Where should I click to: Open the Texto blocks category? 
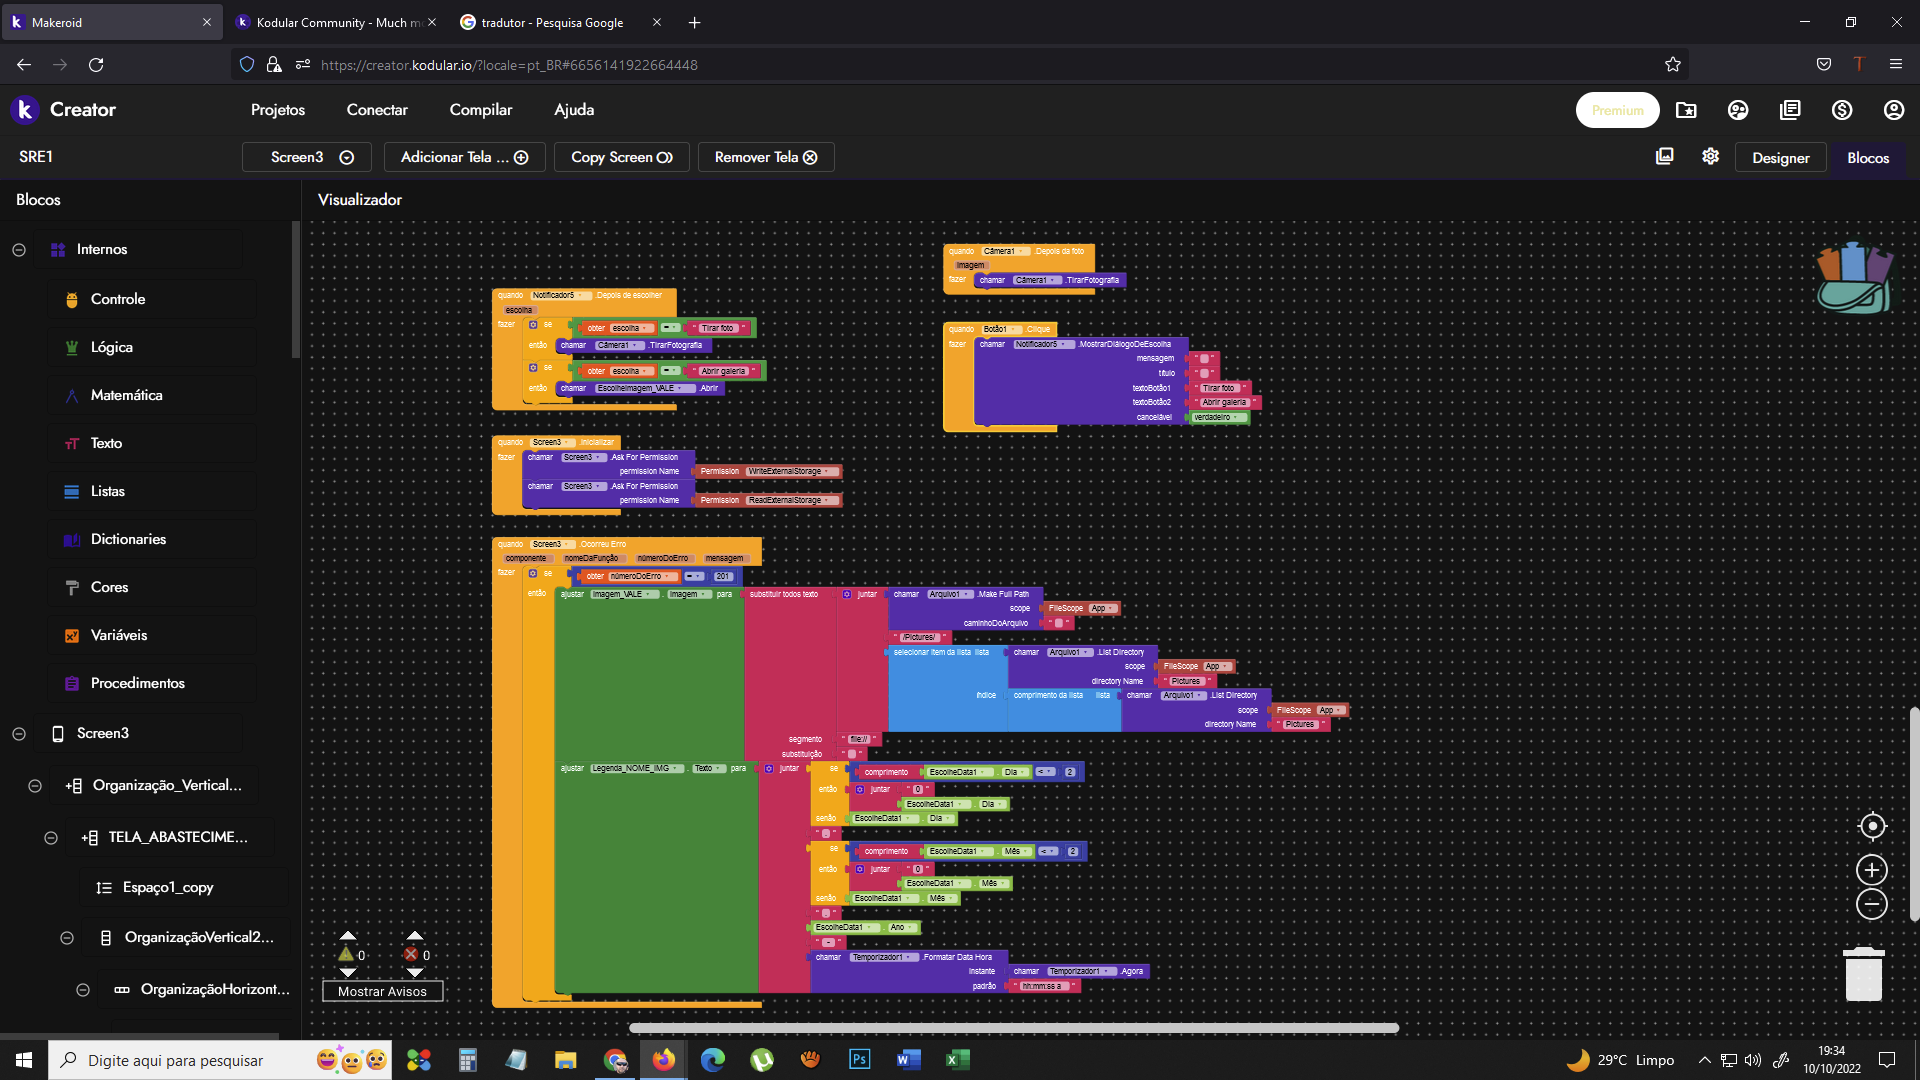click(106, 443)
